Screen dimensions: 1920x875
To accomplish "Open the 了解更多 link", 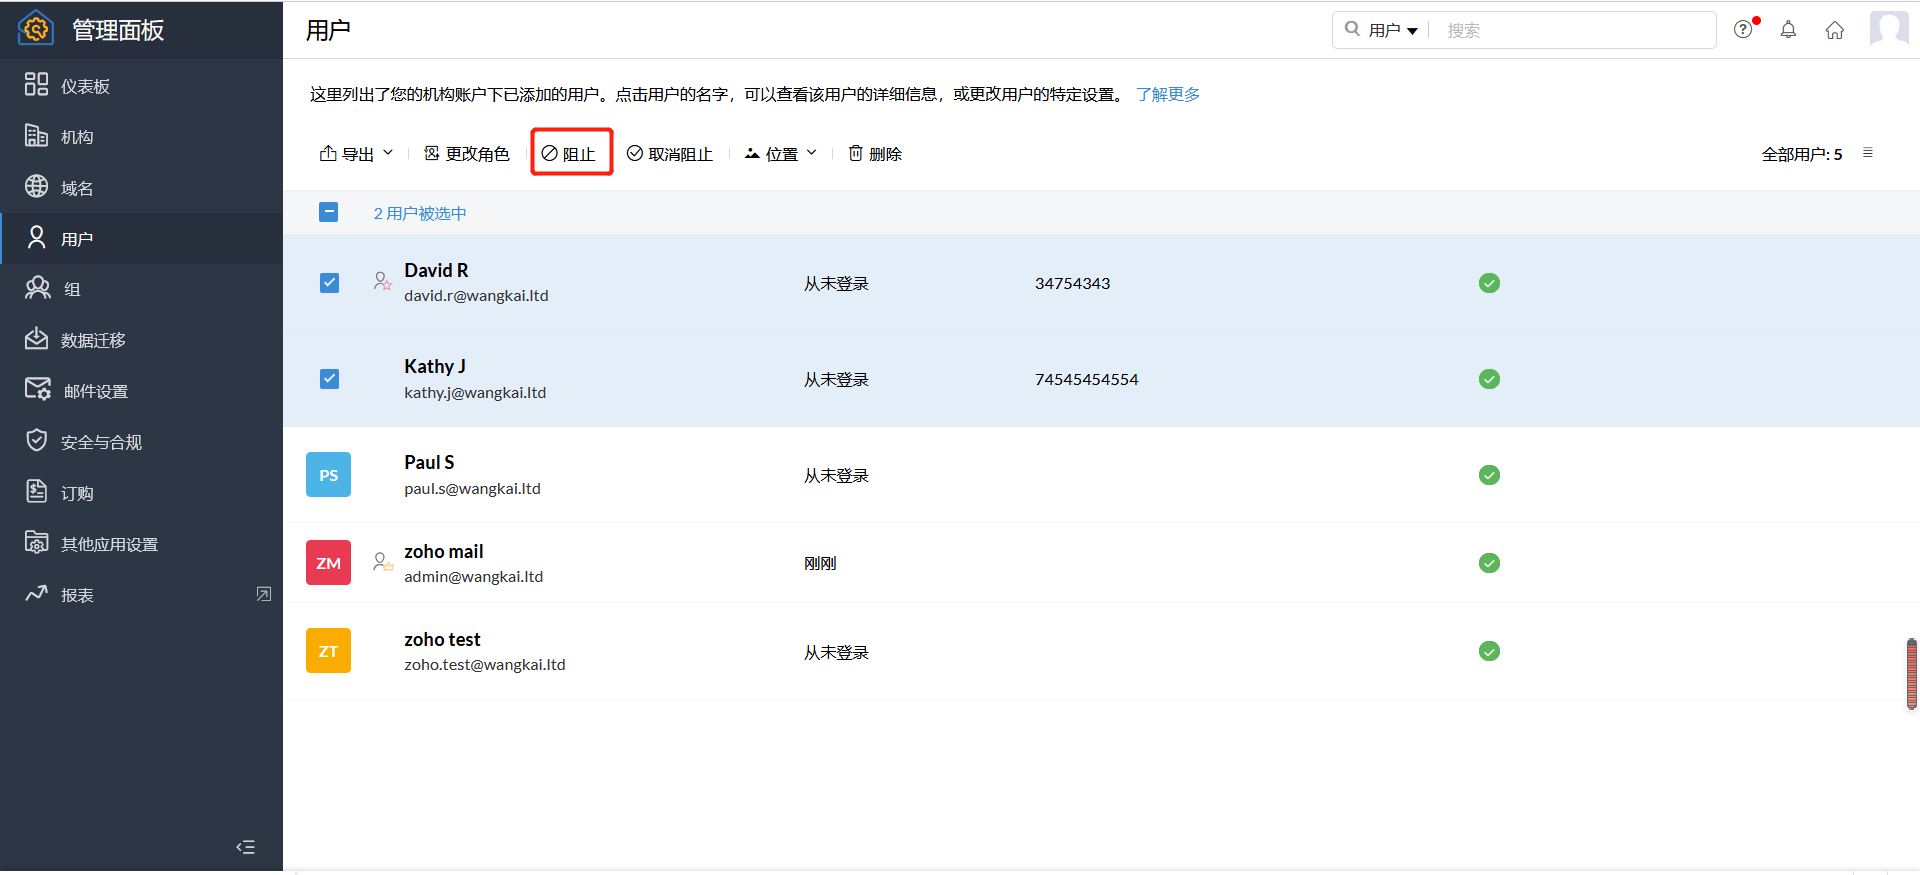I will click(1167, 94).
